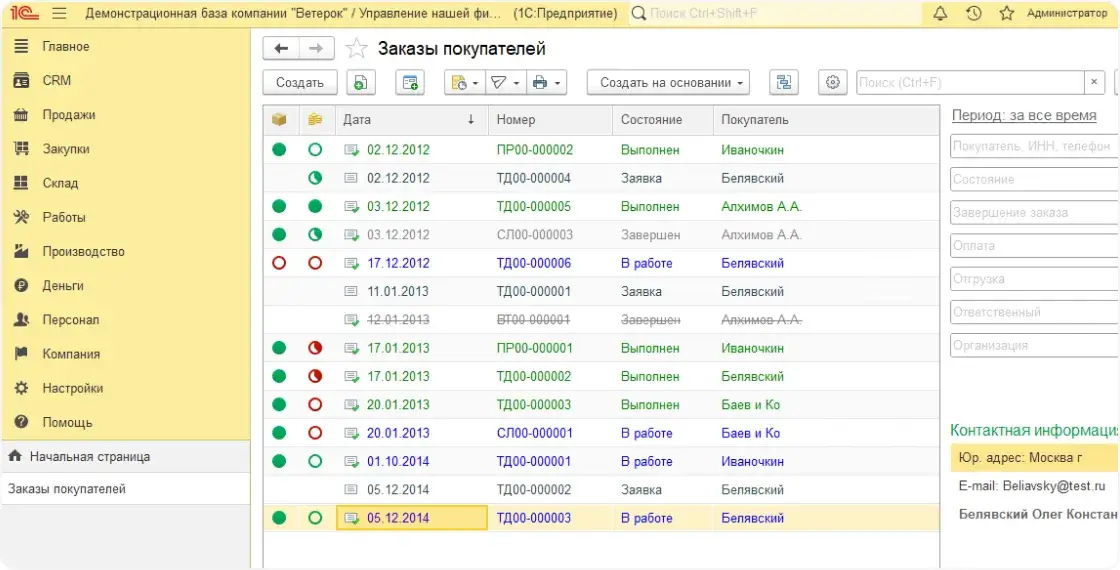Screen dimensions: 1120x570
Task: Open CRM section
Action: [x=56, y=81]
